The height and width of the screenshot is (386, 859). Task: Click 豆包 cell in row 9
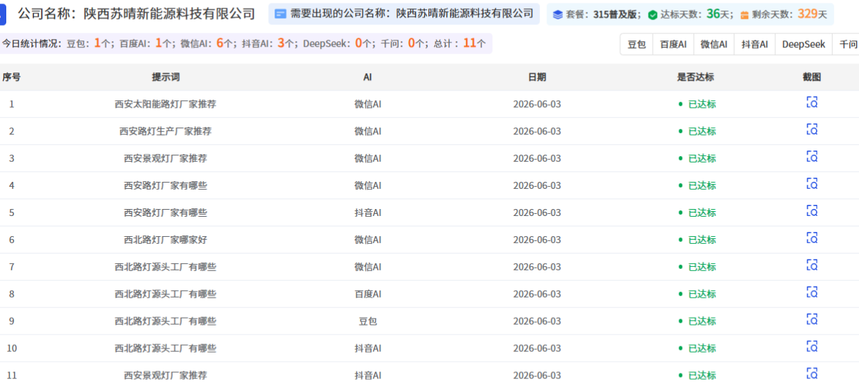tap(368, 321)
